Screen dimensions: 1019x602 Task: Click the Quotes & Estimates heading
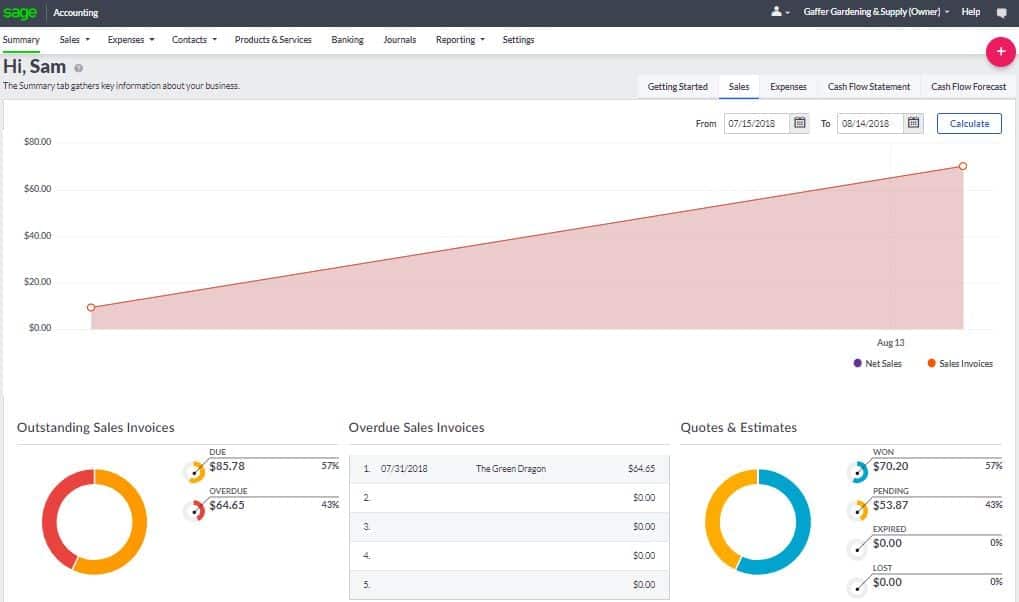tap(738, 427)
